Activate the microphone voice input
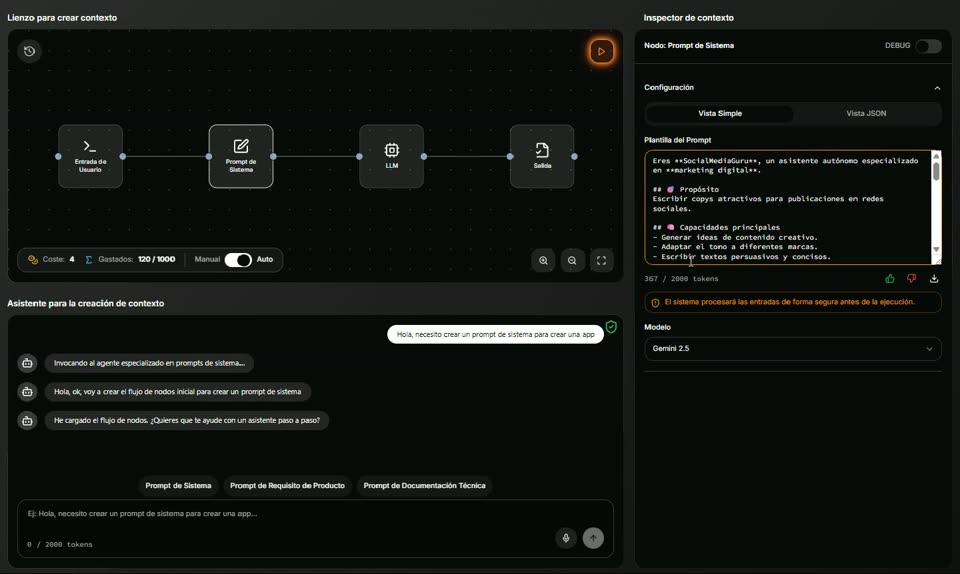The height and width of the screenshot is (574, 960). (566, 539)
